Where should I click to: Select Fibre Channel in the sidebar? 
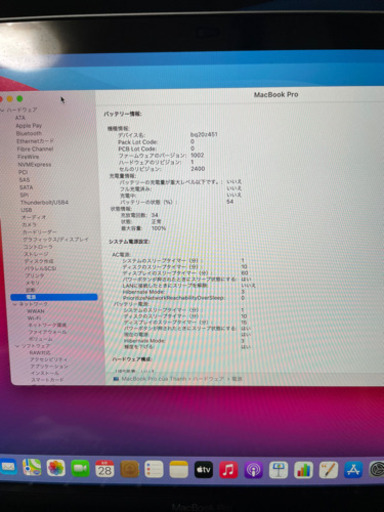[x=35, y=149]
